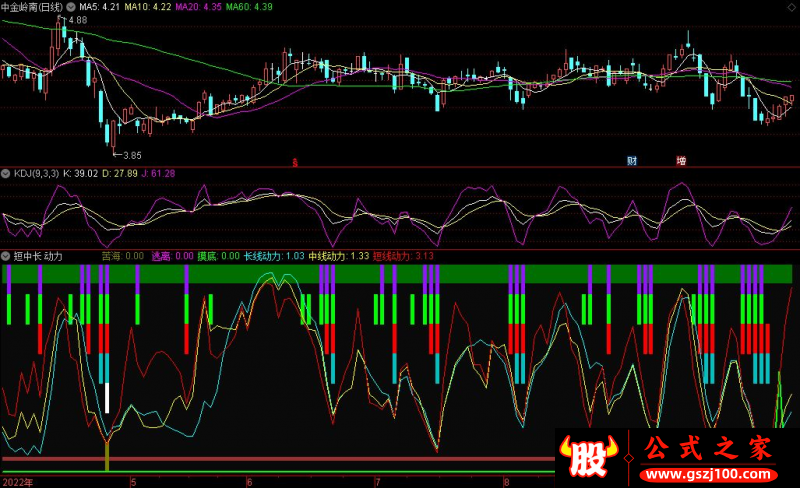
Task: Click the red '$' dividend marker
Action: click(x=294, y=160)
